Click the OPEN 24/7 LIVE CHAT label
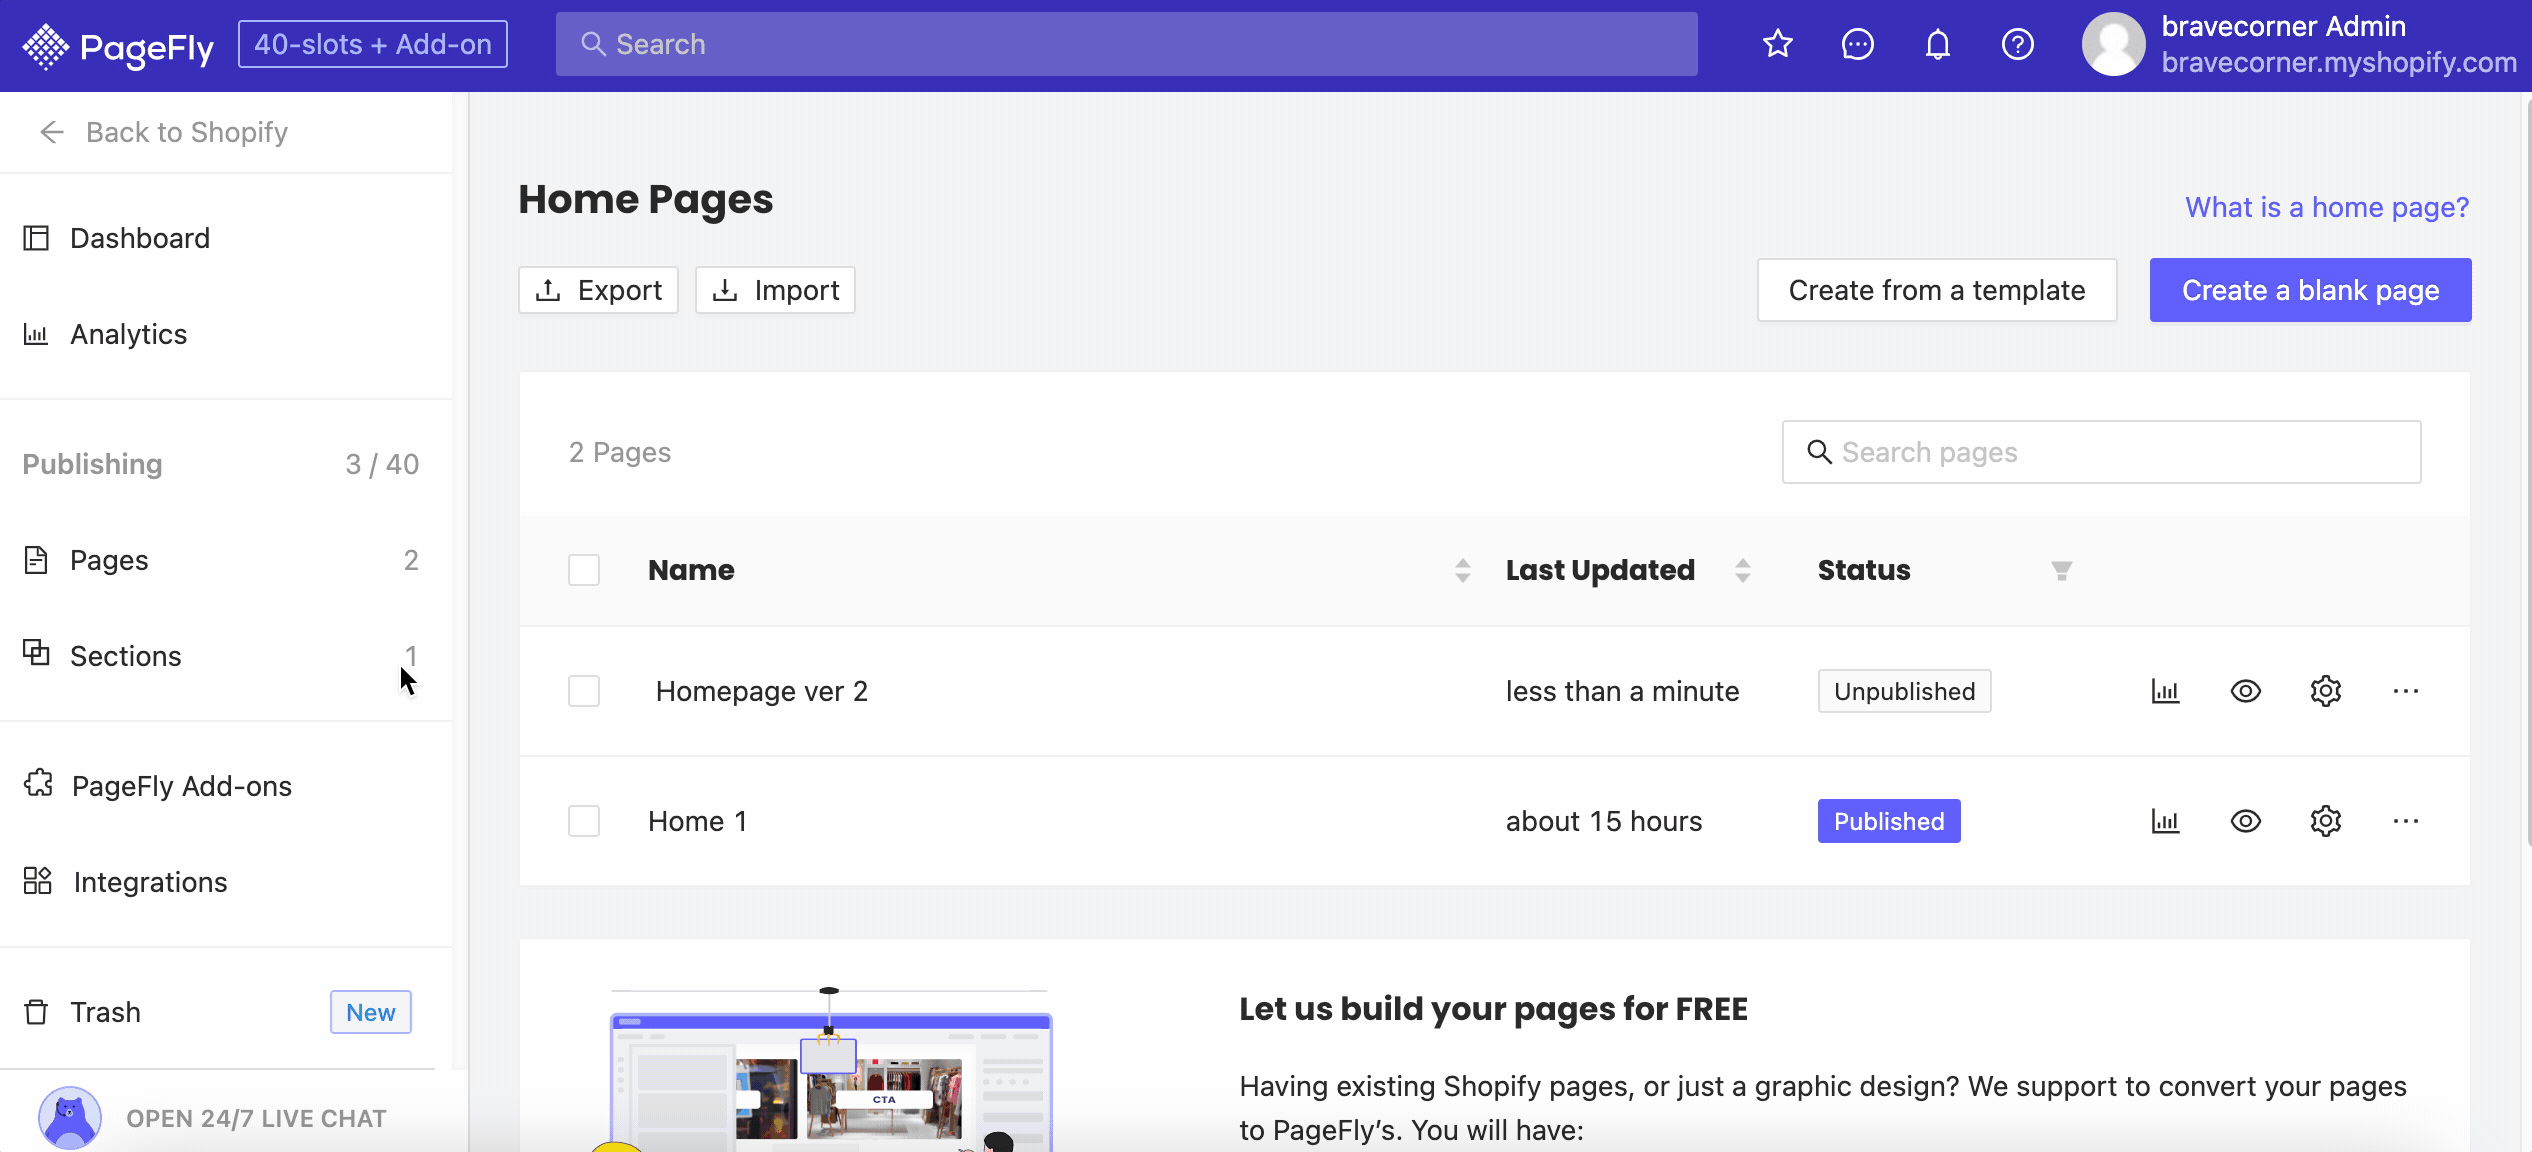 click(256, 1118)
